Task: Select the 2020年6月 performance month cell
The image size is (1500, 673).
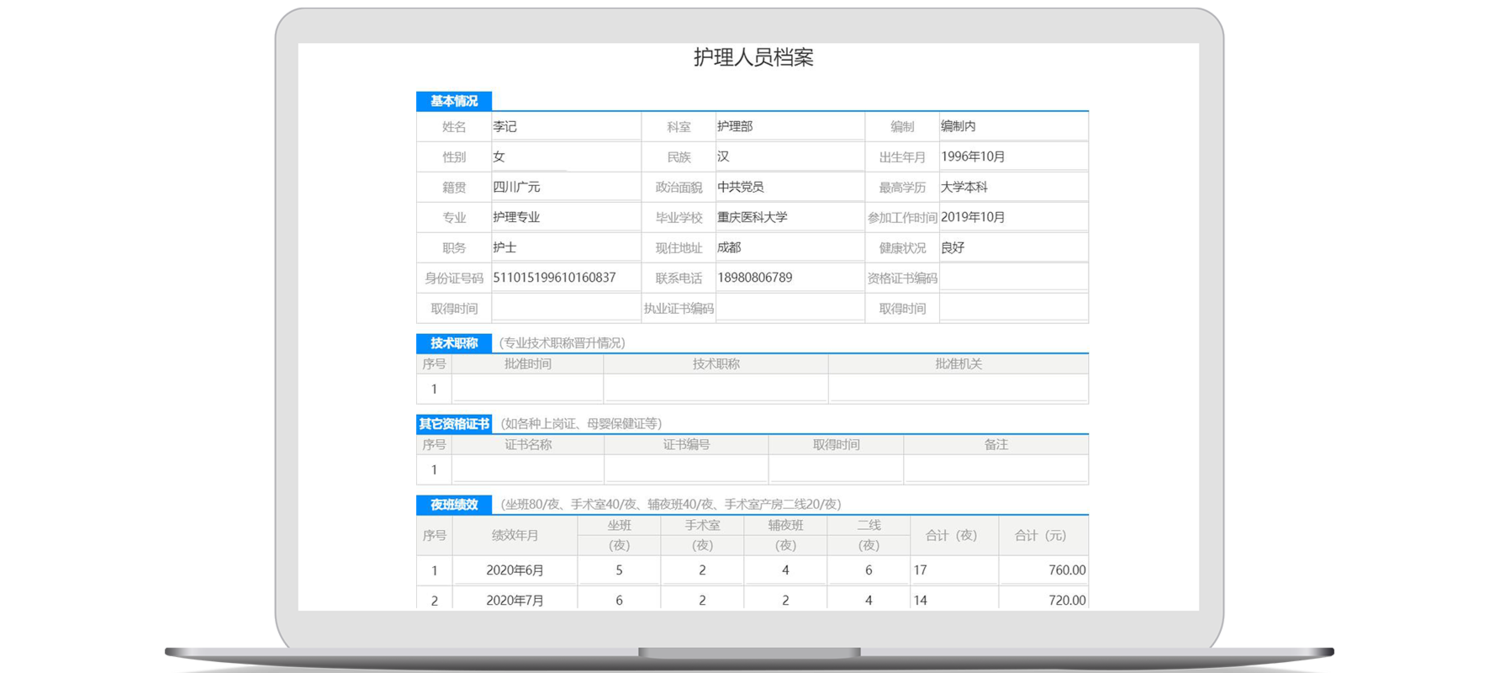Action: 515,571
